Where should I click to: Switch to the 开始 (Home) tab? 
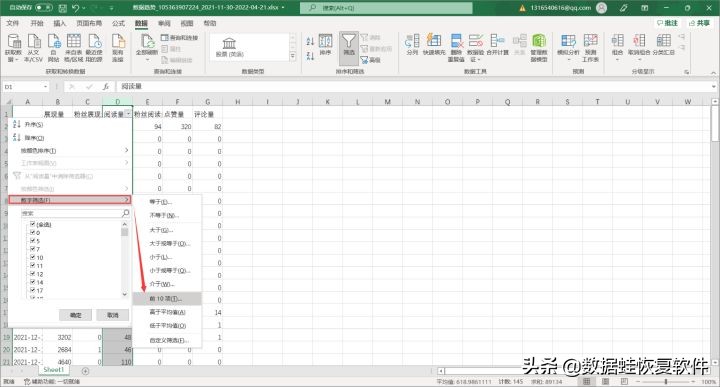click(37, 23)
